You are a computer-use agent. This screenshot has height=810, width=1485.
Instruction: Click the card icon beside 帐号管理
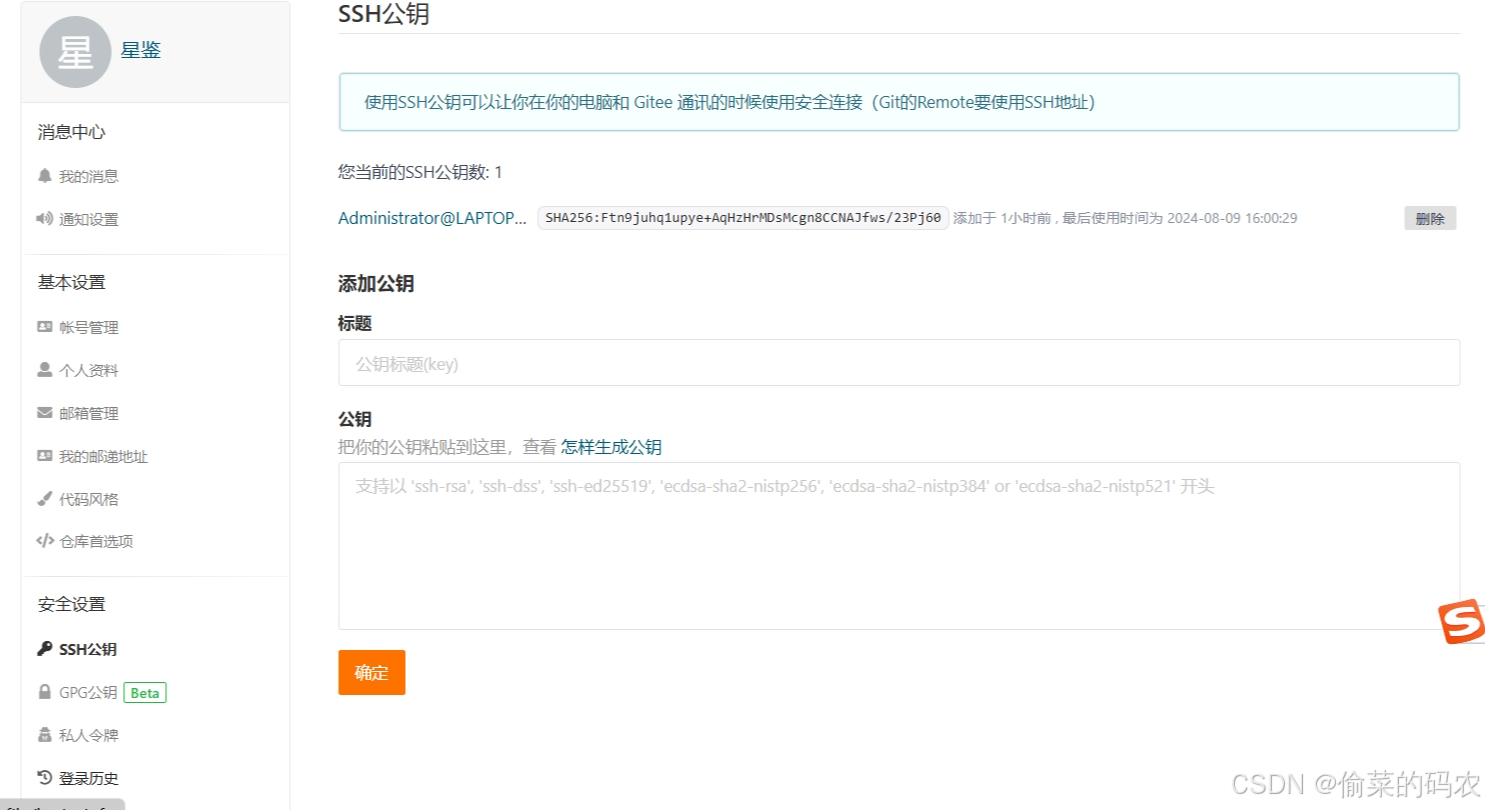45,327
